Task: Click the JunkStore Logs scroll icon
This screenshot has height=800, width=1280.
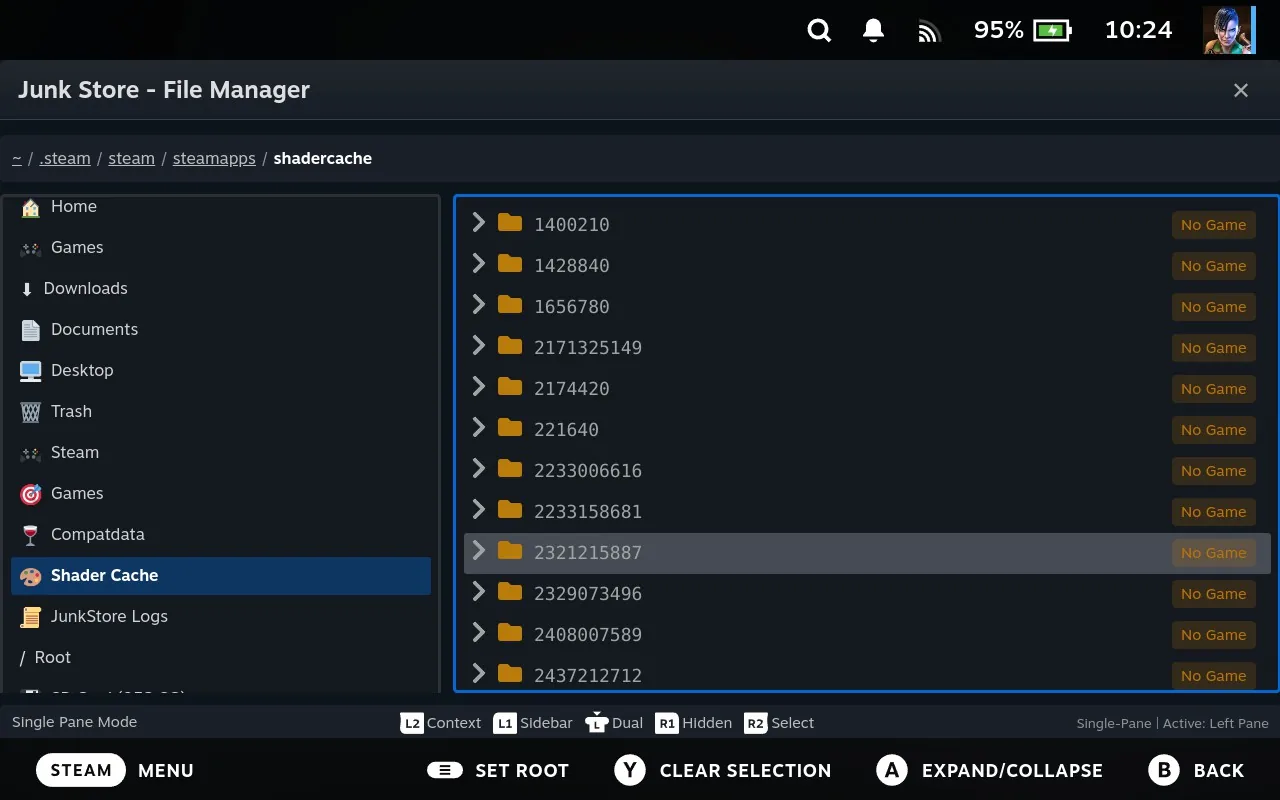Action: [x=31, y=617]
